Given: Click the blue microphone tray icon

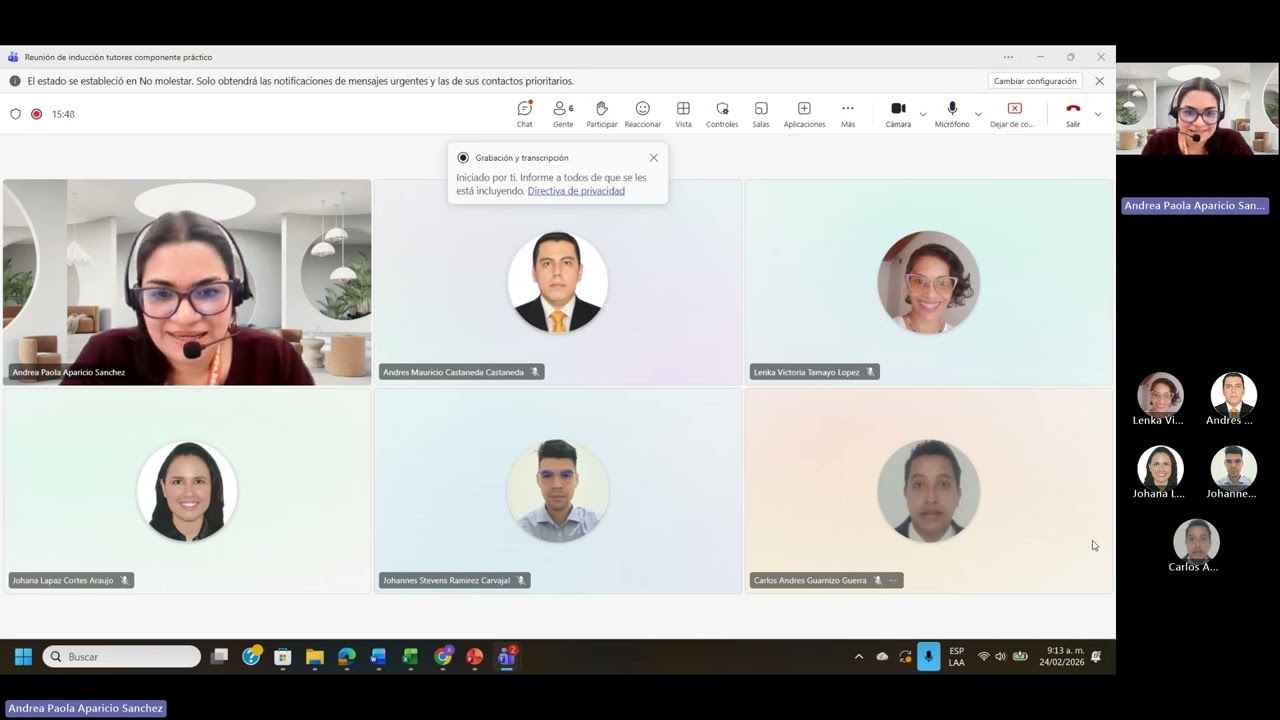Looking at the screenshot, I should [929, 657].
